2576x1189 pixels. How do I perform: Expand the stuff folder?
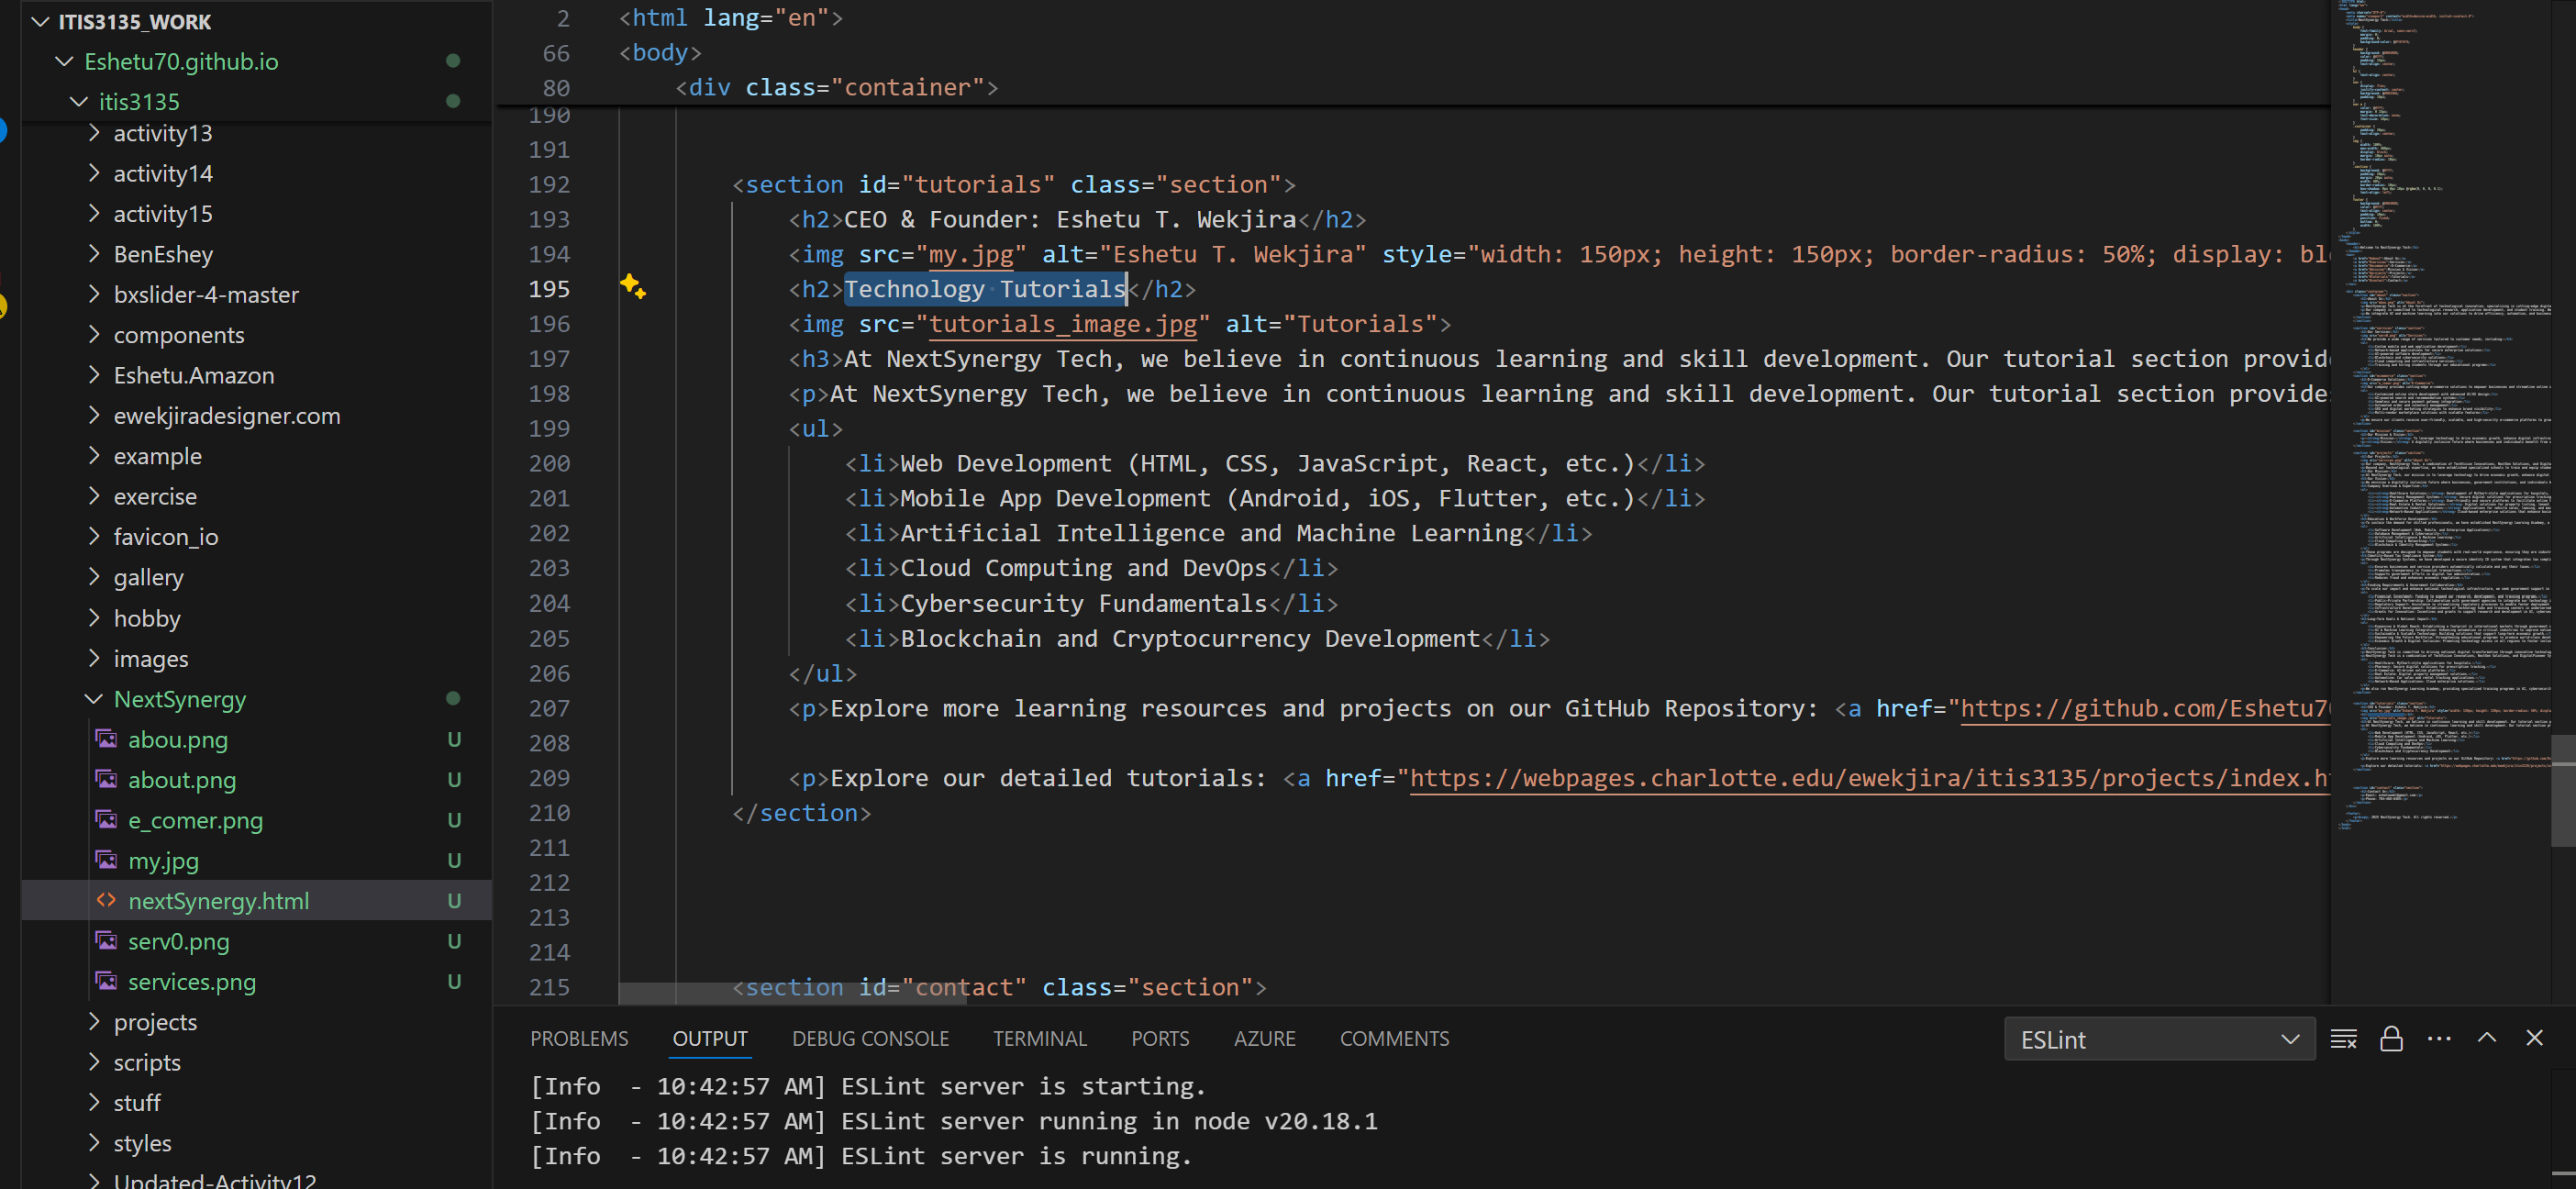pyautogui.click(x=257, y=1102)
